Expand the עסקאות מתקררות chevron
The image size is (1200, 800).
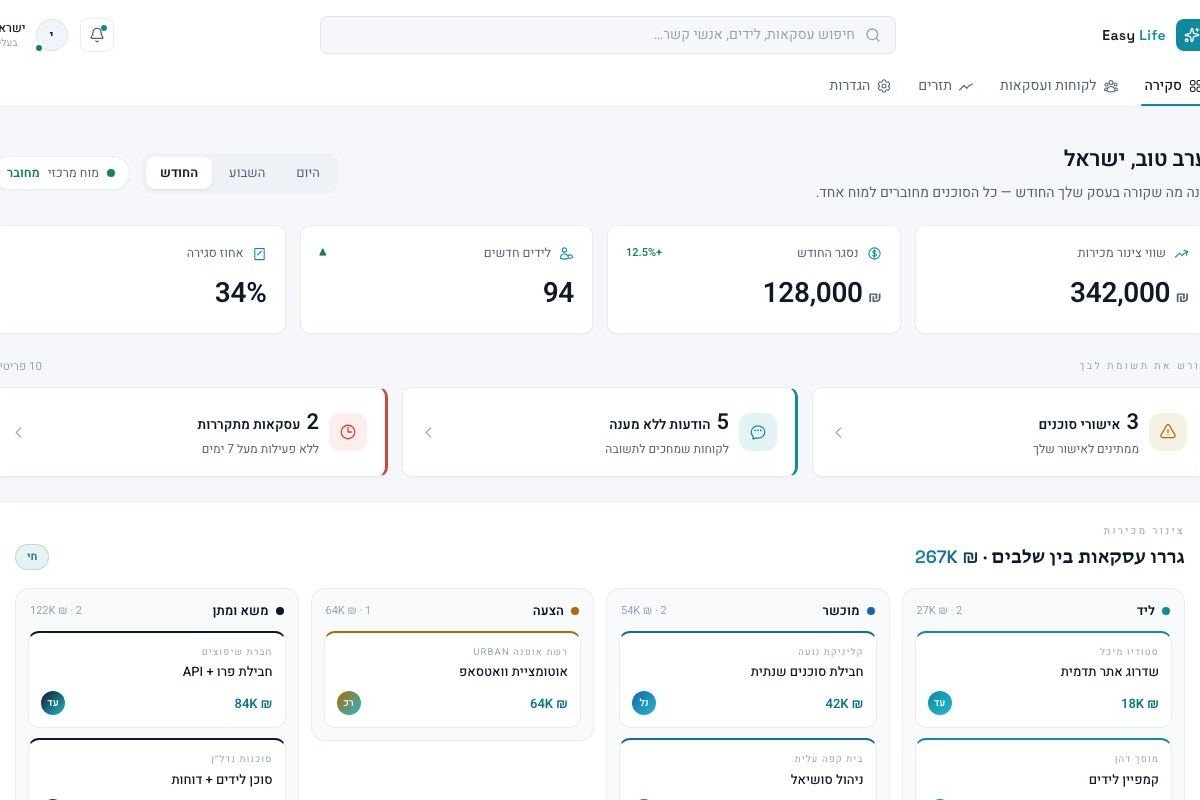point(18,432)
